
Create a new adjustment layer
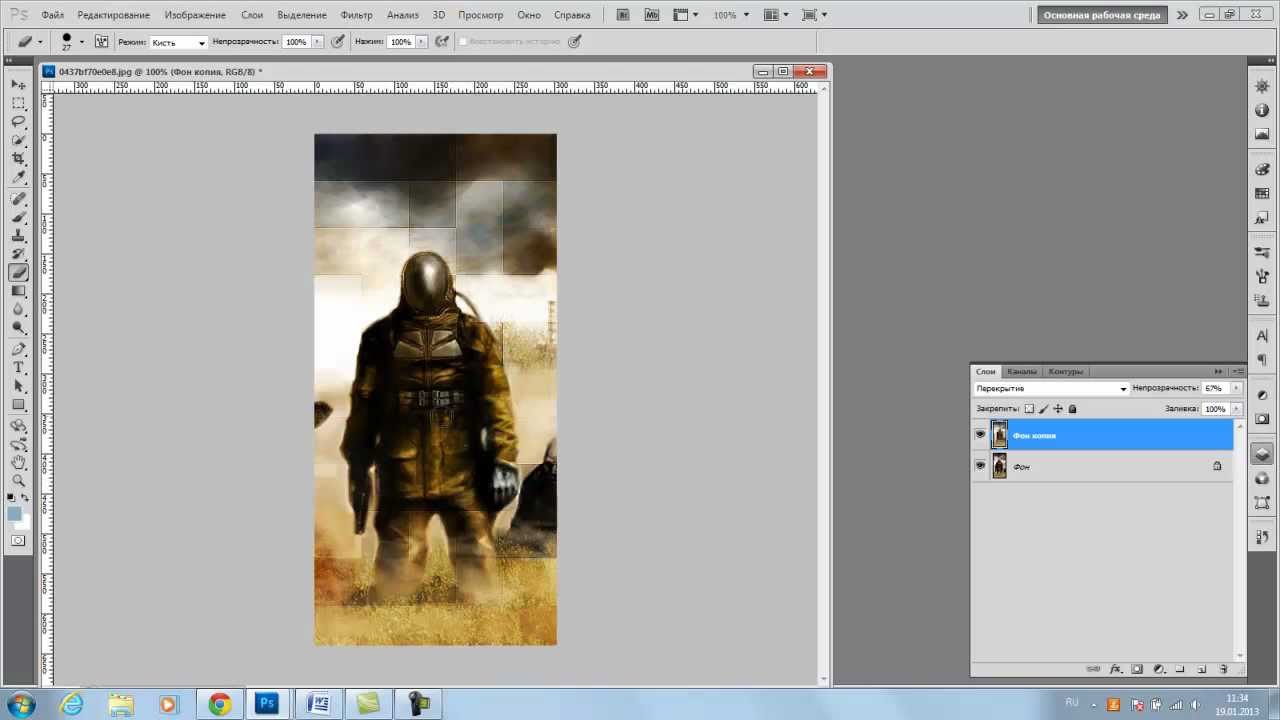1159,669
